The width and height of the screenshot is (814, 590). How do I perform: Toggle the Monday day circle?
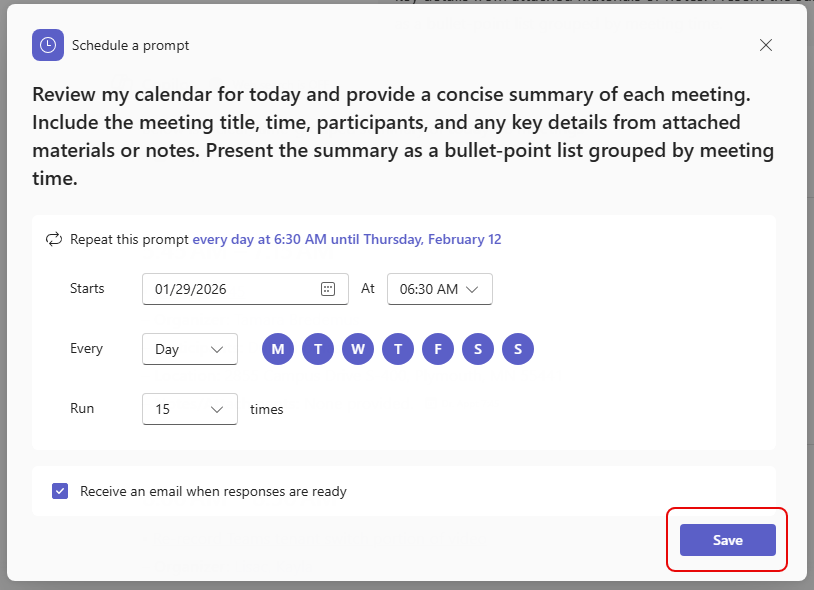(x=278, y=349)
